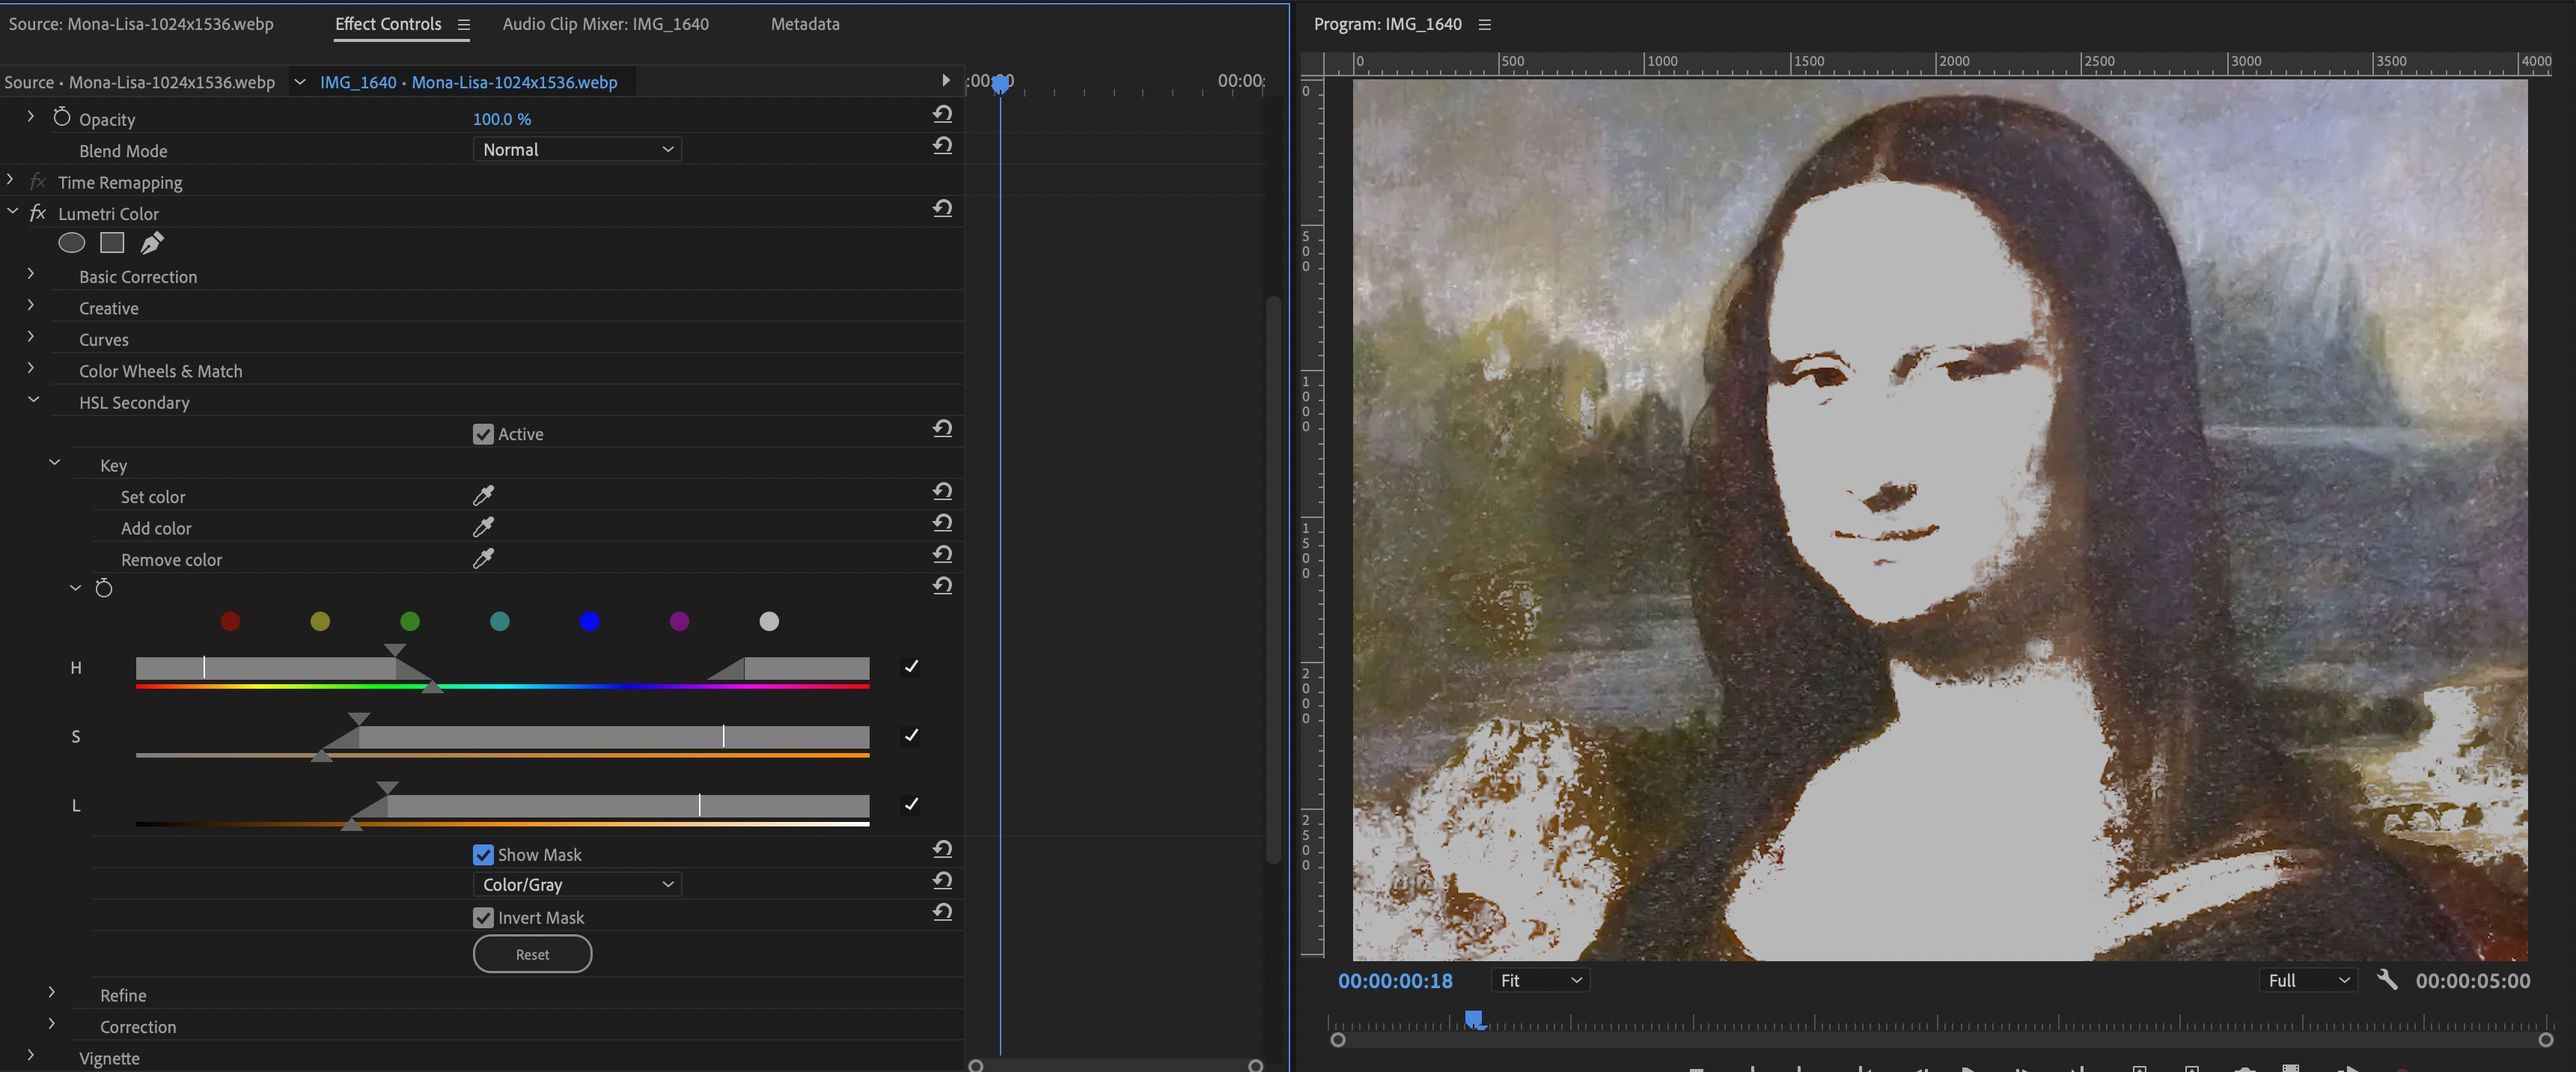The height and width of the screenshot is (1072, 2576).
Task: Open the Fit zoom level dropdown
Action: pyautogui.click(x=1539, y=981)
